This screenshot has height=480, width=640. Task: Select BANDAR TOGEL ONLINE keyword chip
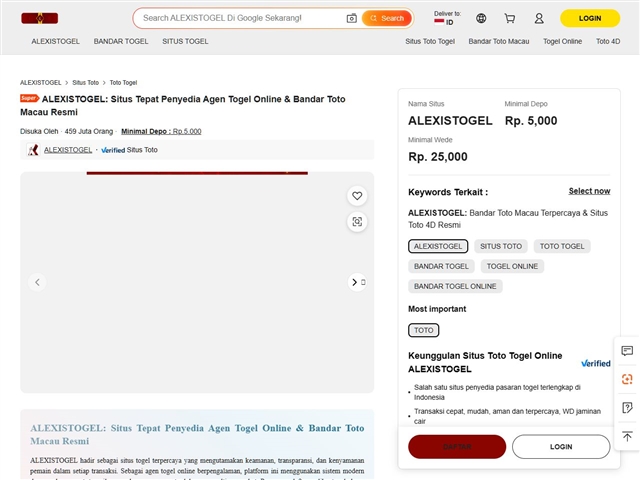pyautogui.click(x=455, y=286)
